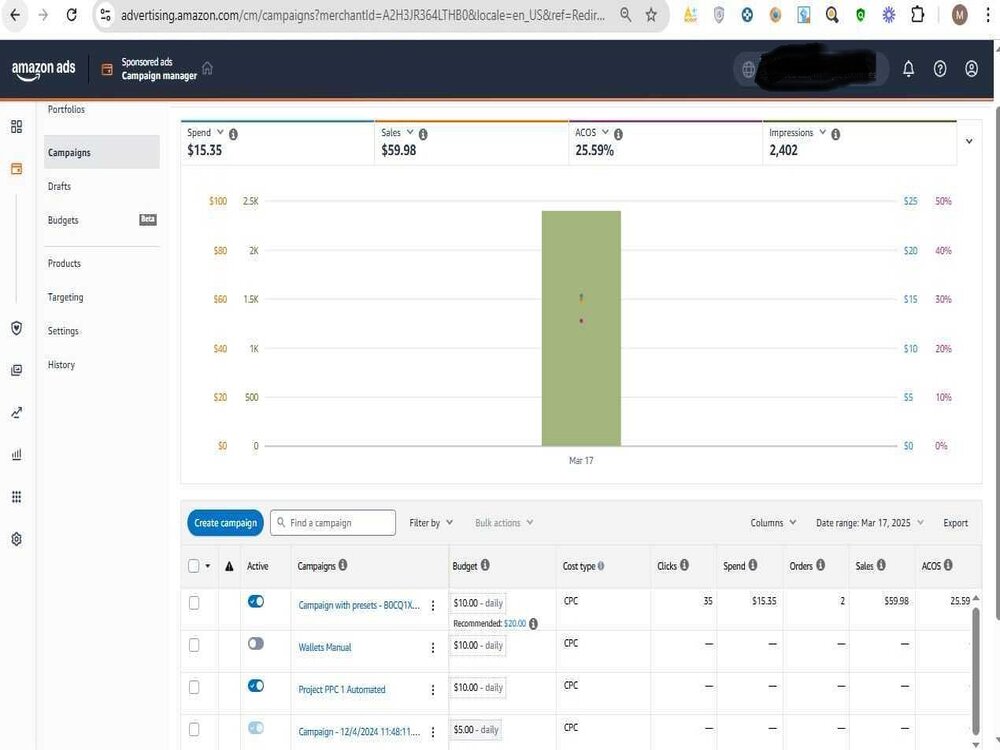
Task: Open the help question mark icon
Action: coord(939,69)
